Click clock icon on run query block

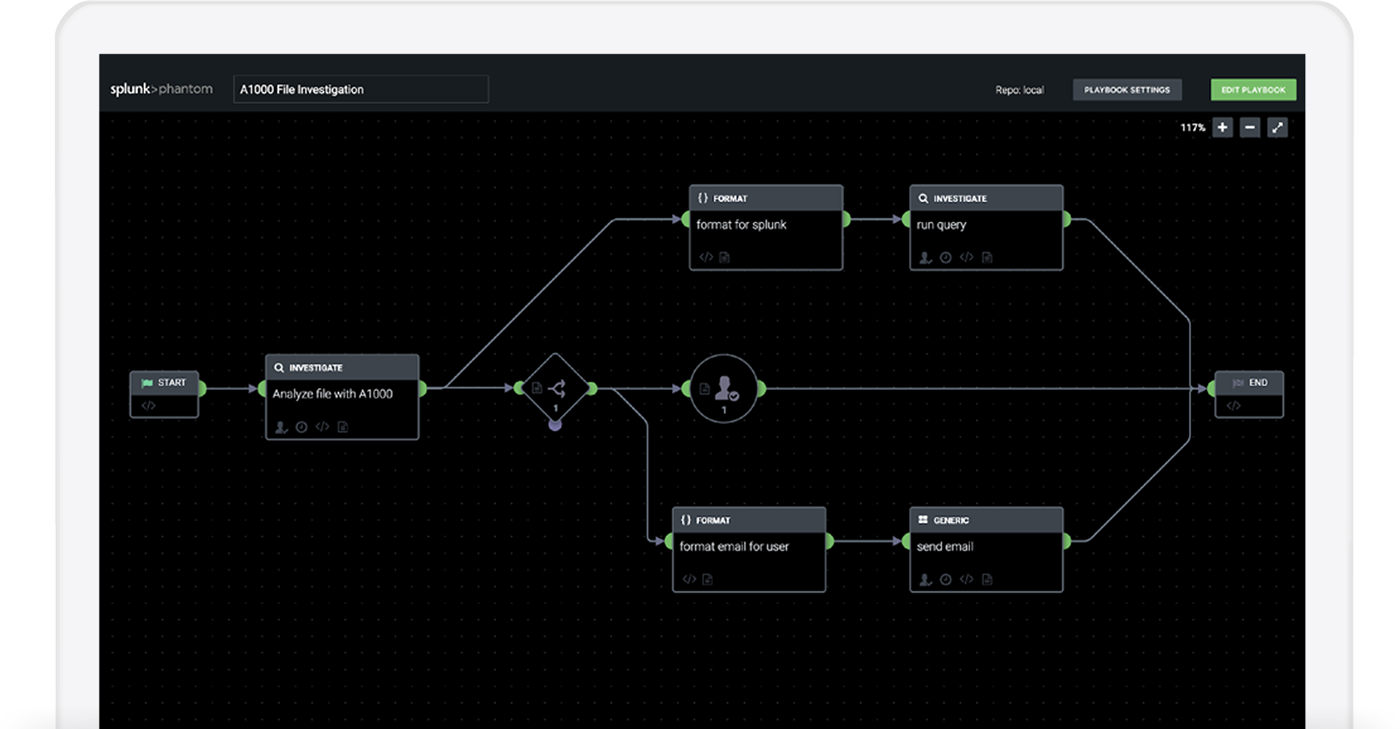(946, 257)
